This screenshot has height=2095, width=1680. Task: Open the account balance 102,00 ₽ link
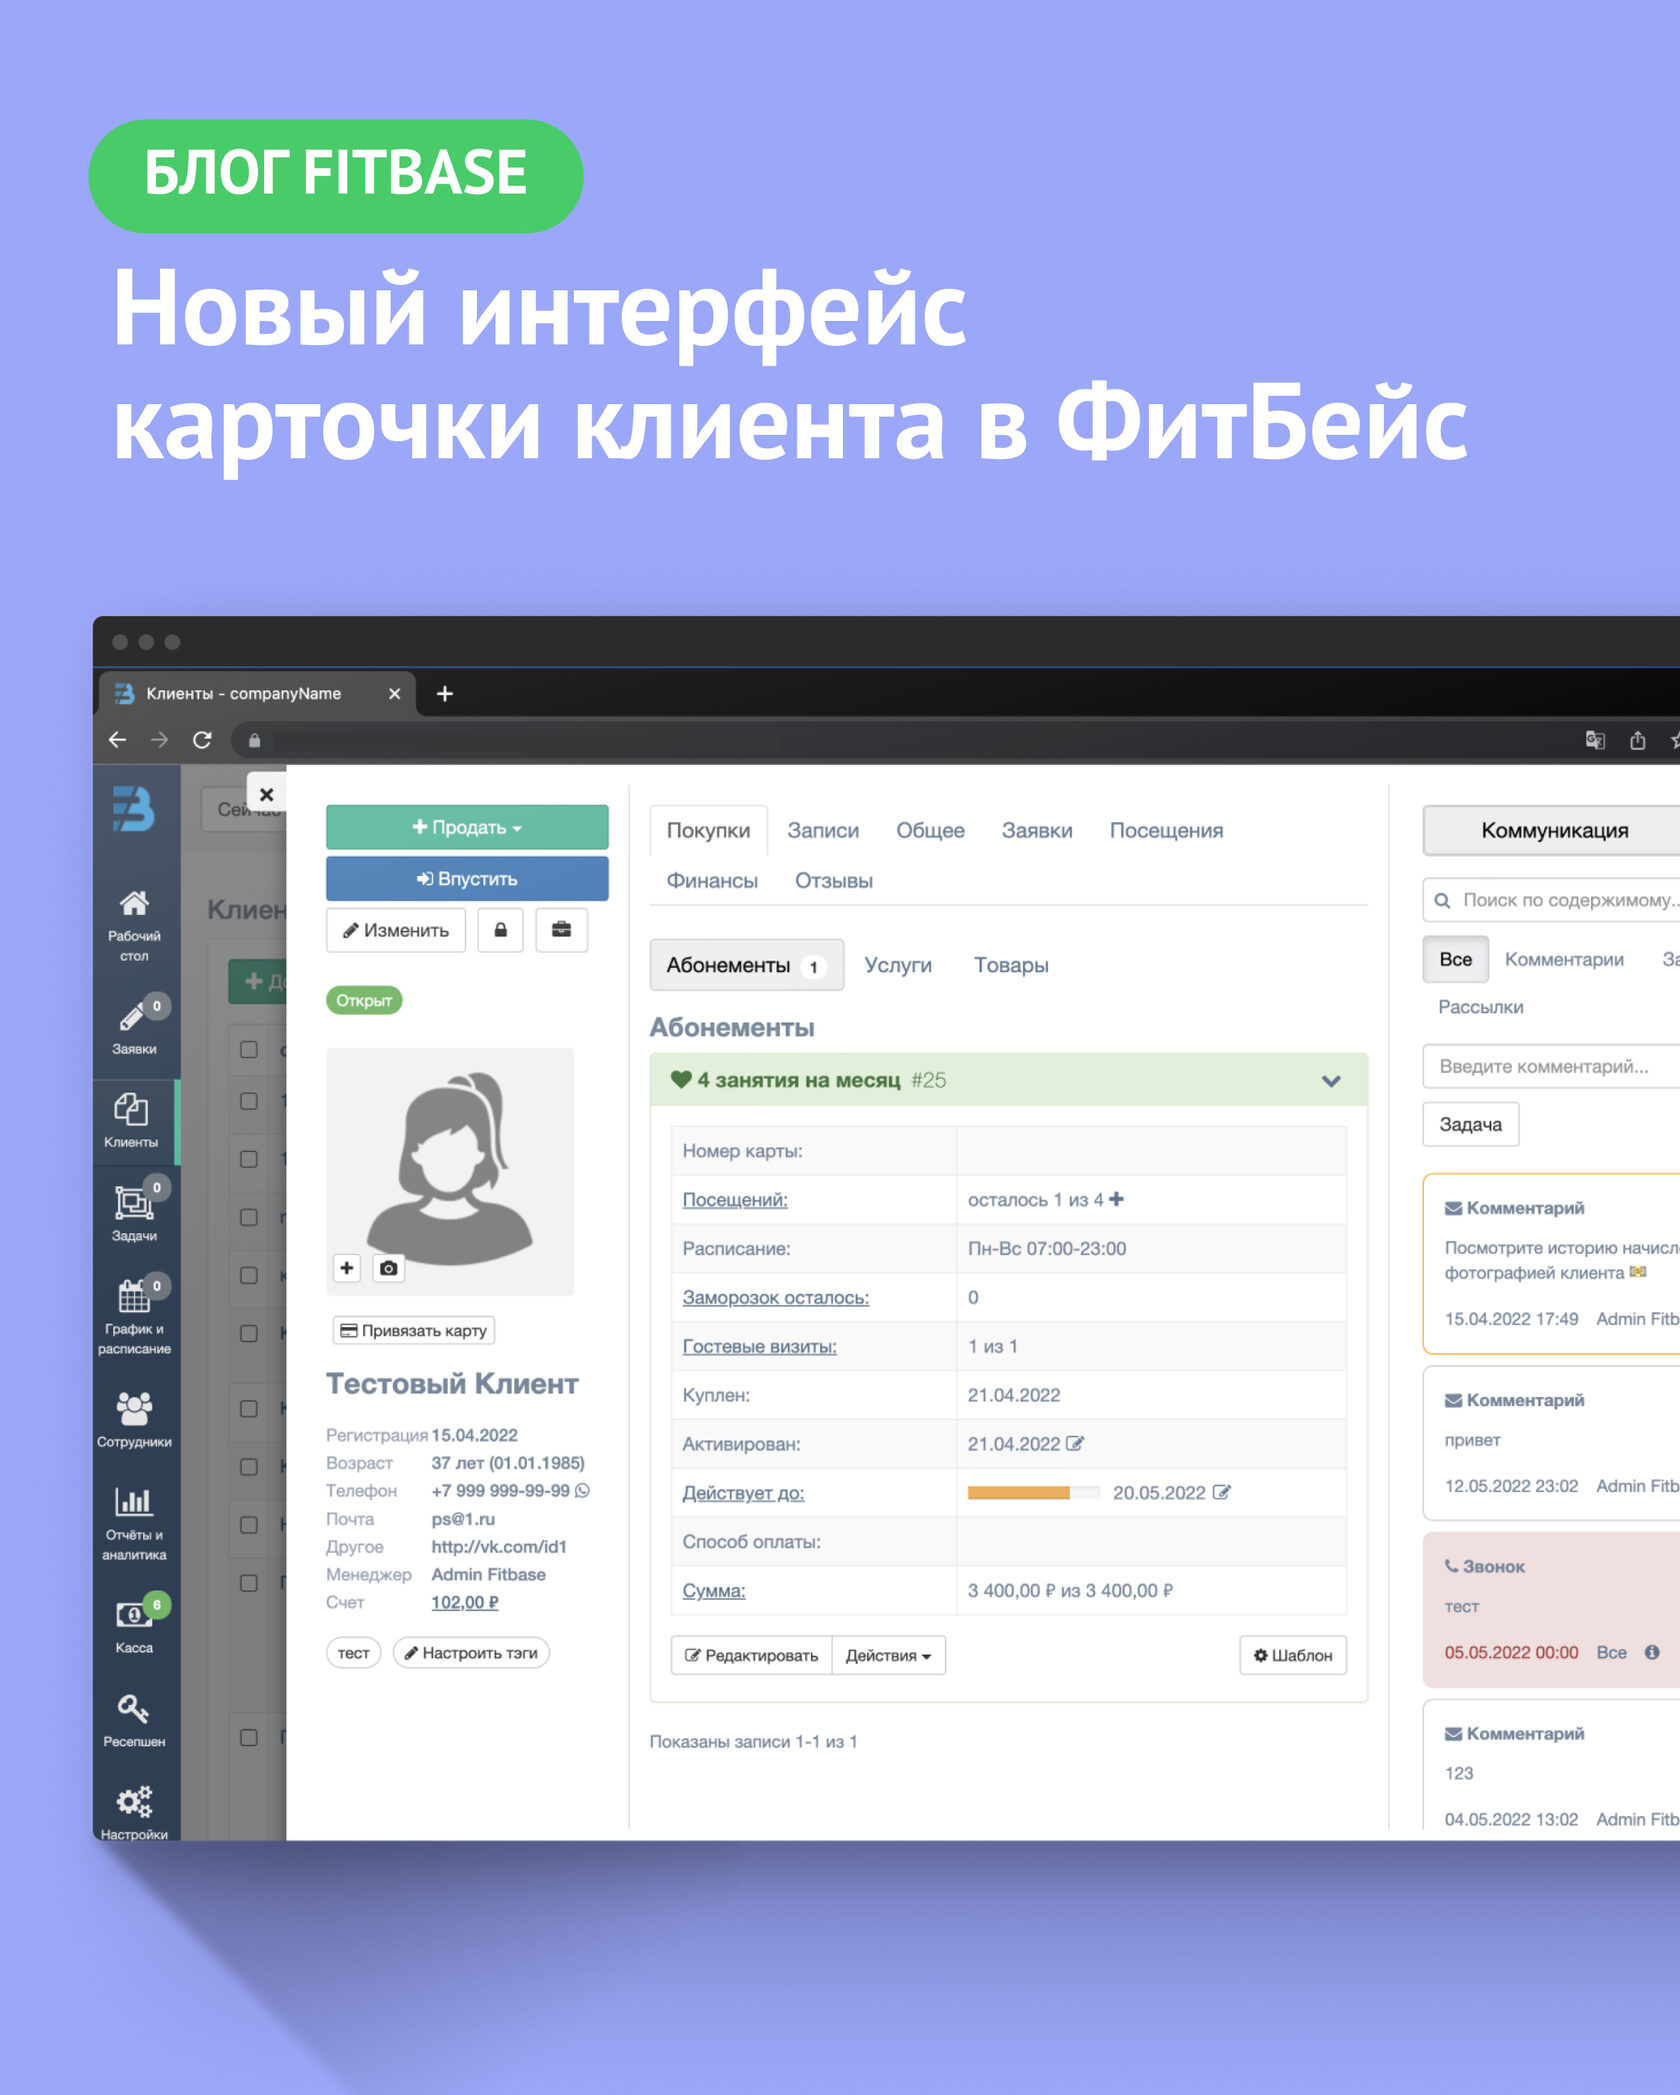(x=464, y=1602)
